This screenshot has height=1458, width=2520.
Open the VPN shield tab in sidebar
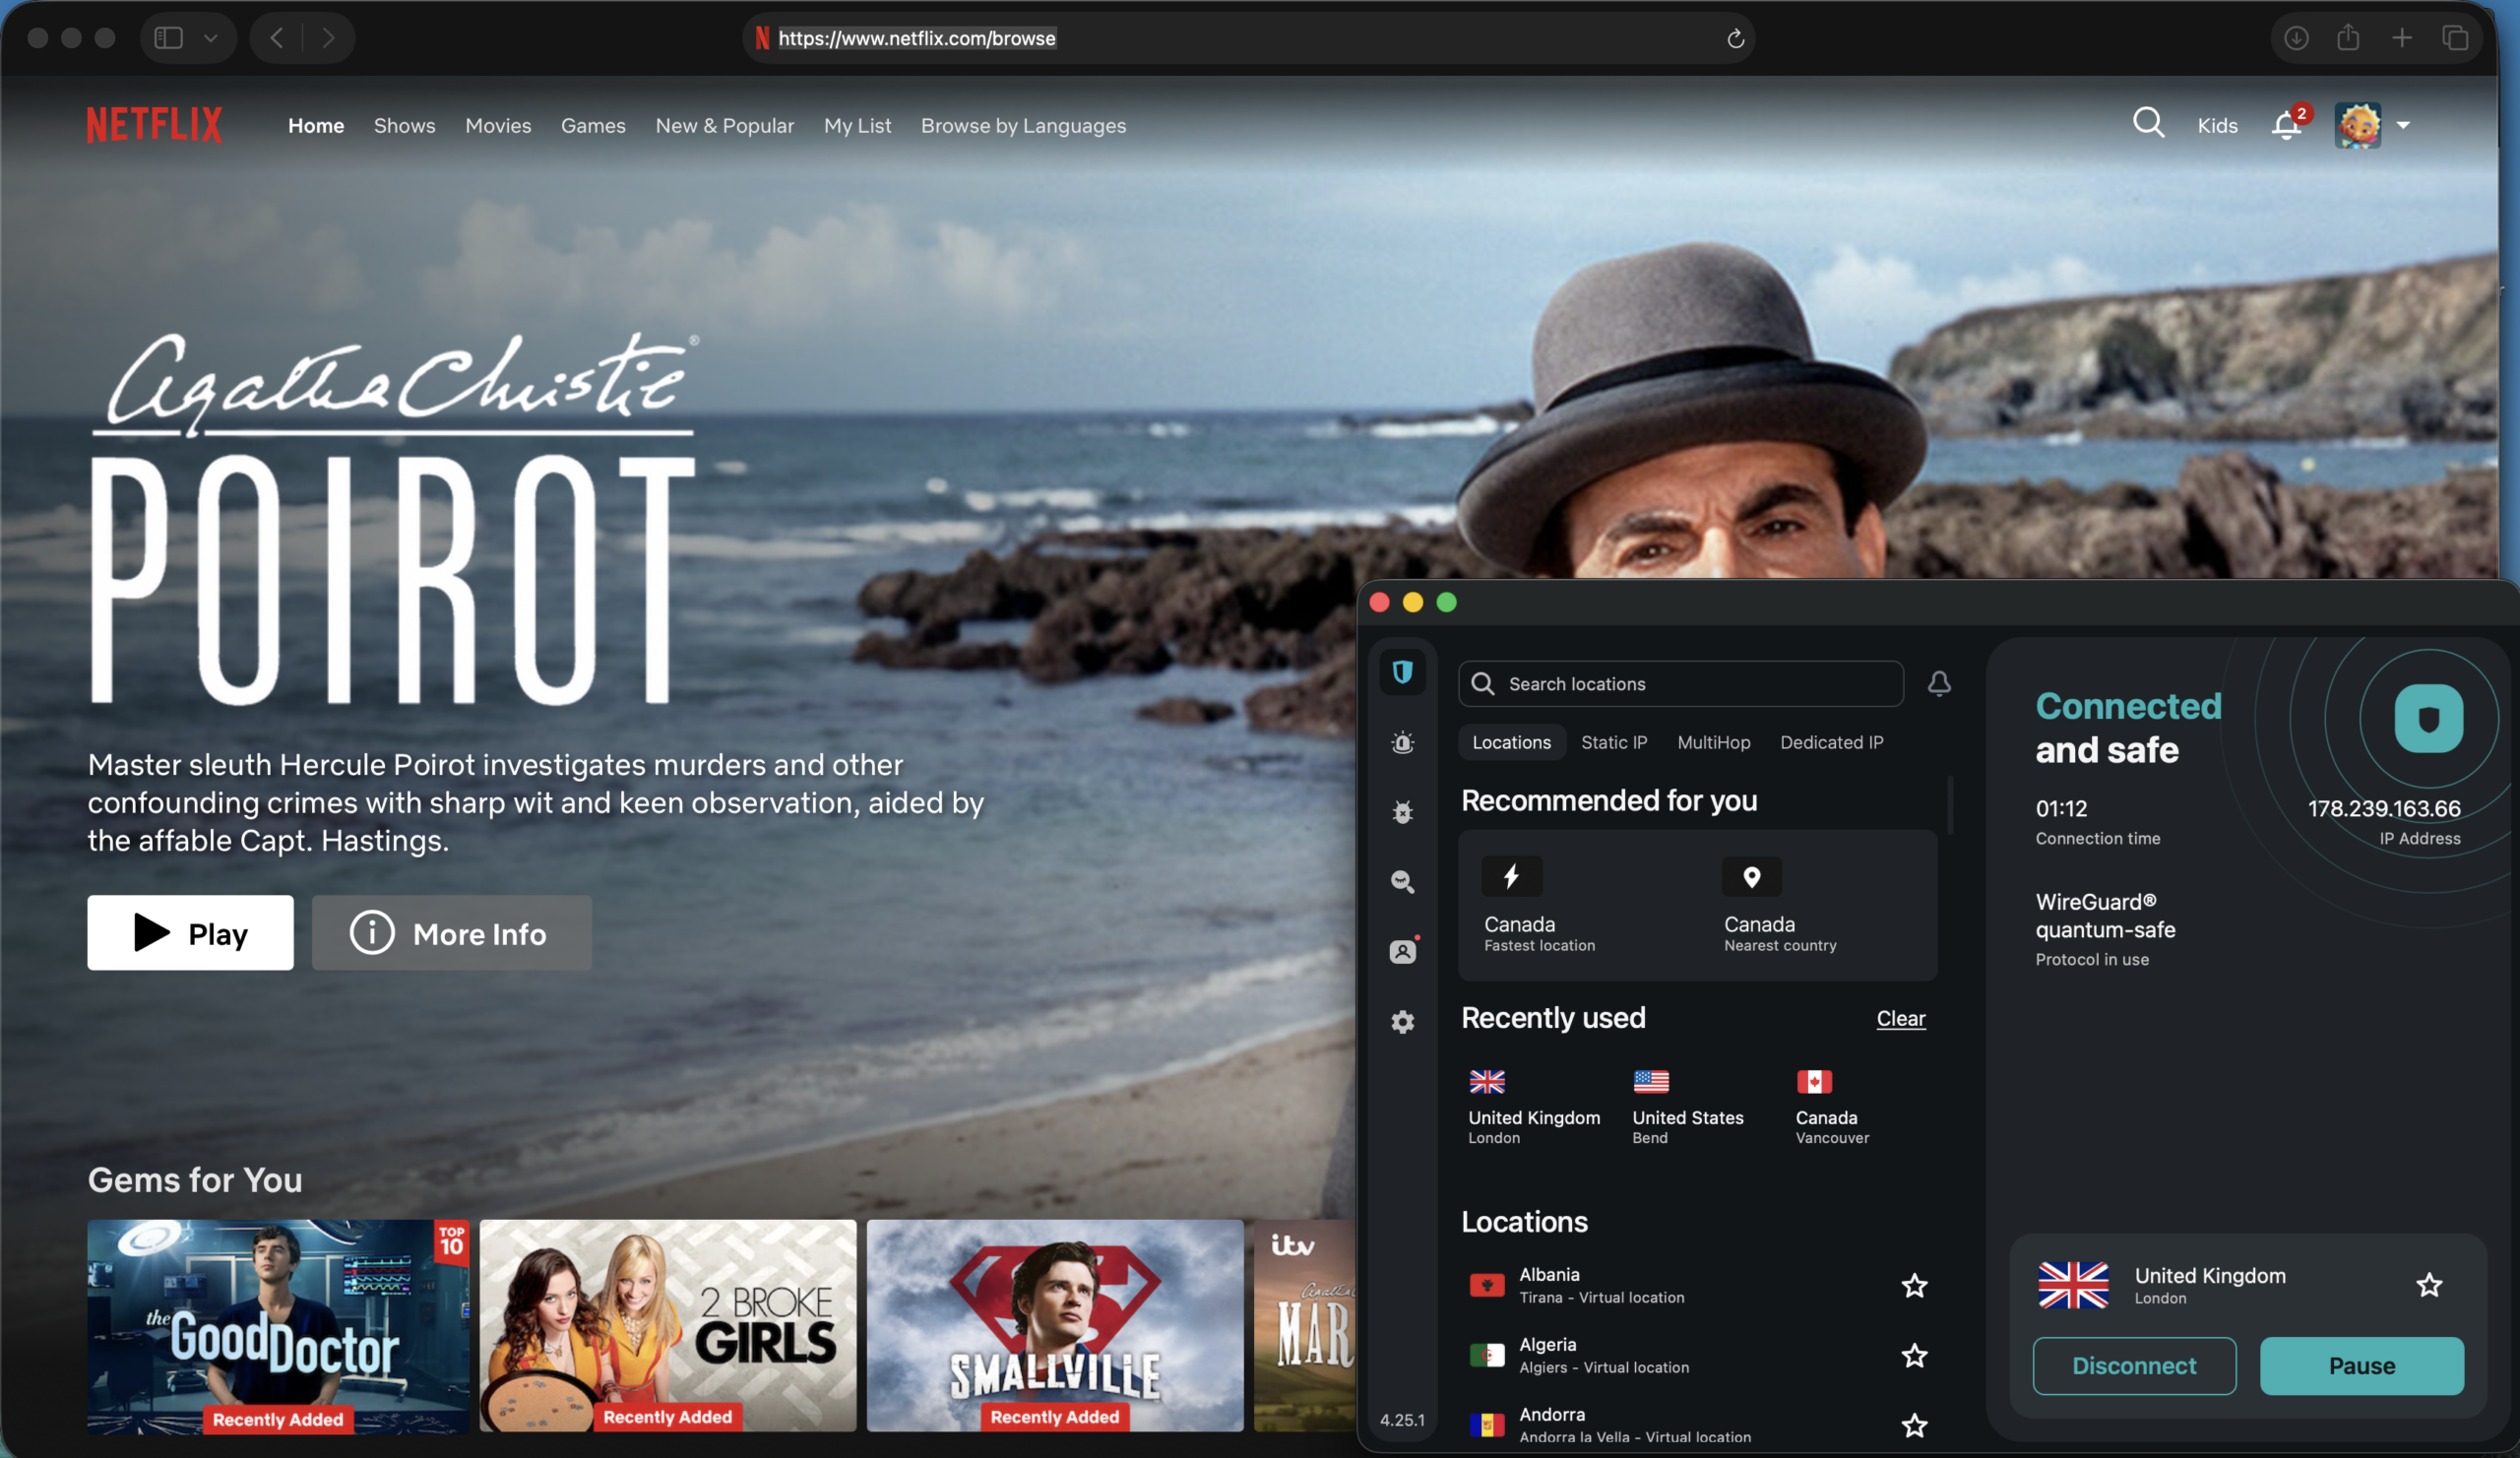click(1402, 672)
